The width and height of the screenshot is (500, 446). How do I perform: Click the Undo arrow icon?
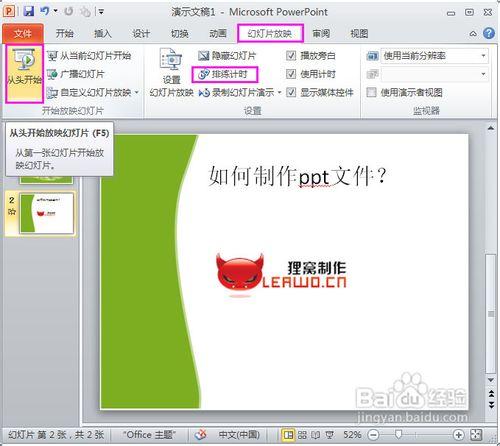coord(45,11)
